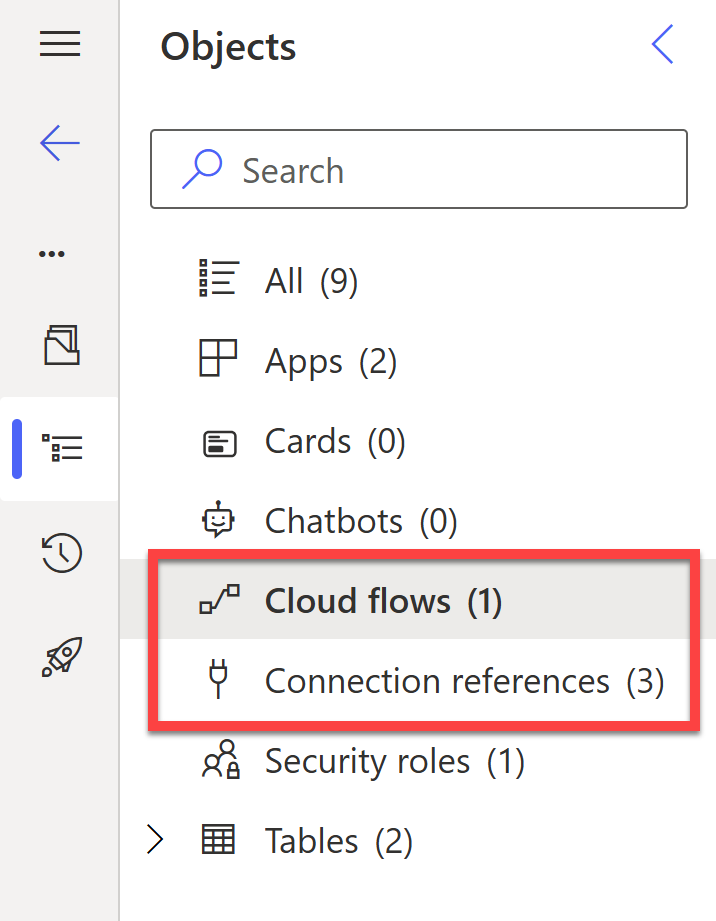Select Cloud flows (1) item
This screenshot has width=716, height=921.
click(x=384, y=601)
